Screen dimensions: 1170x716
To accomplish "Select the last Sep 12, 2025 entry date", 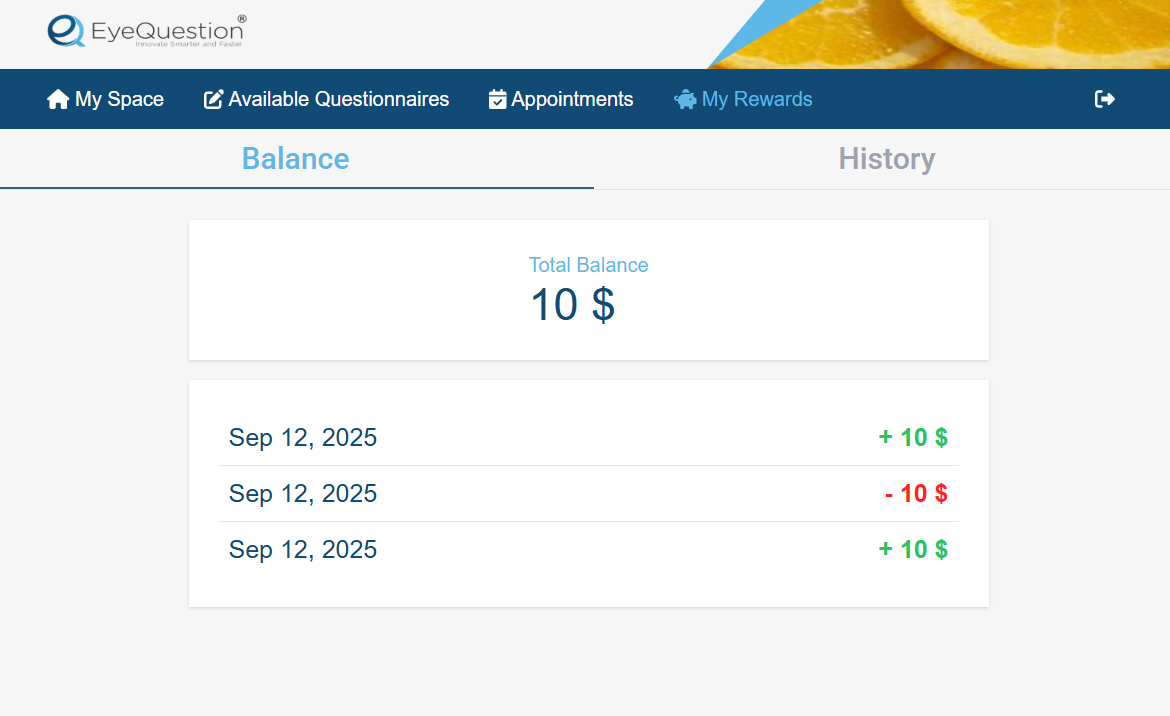I will [303, 549].
